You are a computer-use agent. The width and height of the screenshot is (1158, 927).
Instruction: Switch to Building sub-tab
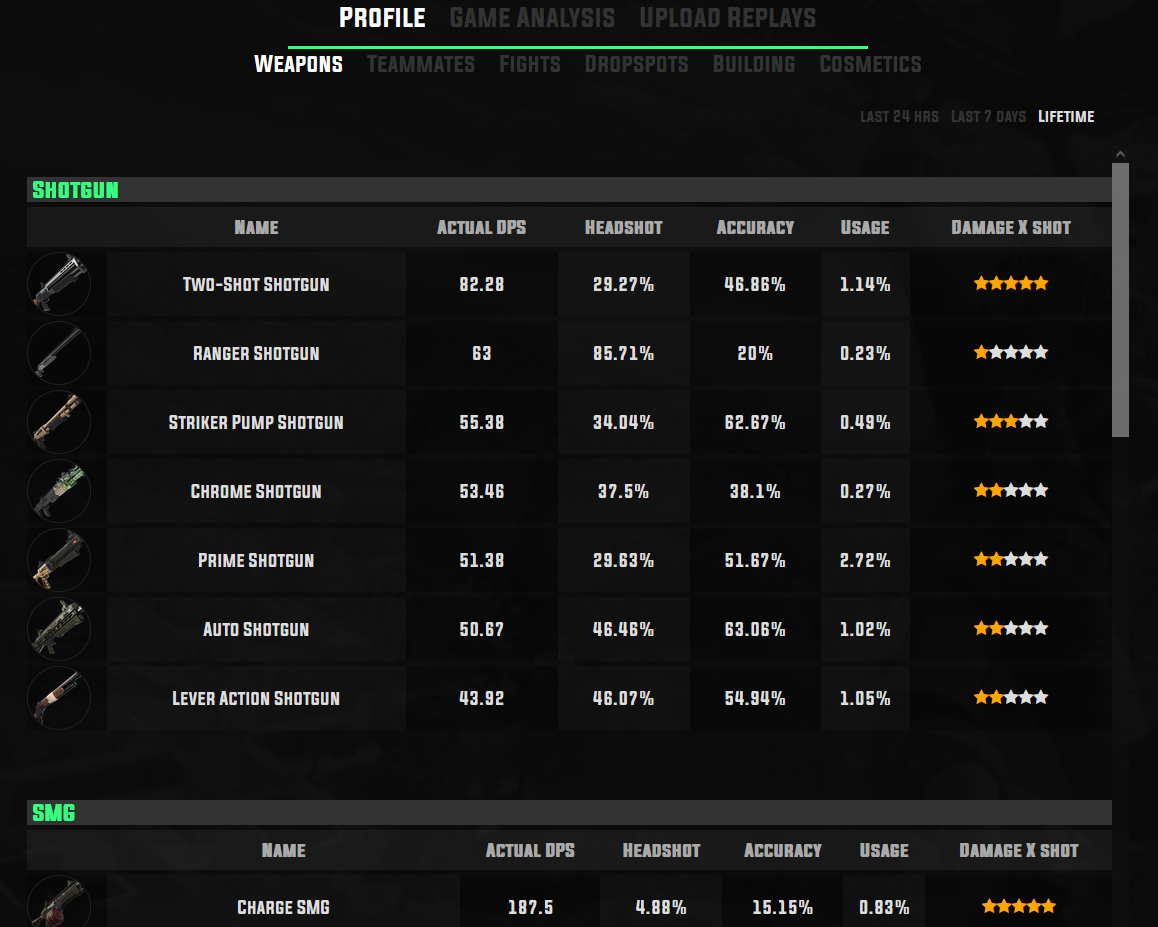(754, 64)
